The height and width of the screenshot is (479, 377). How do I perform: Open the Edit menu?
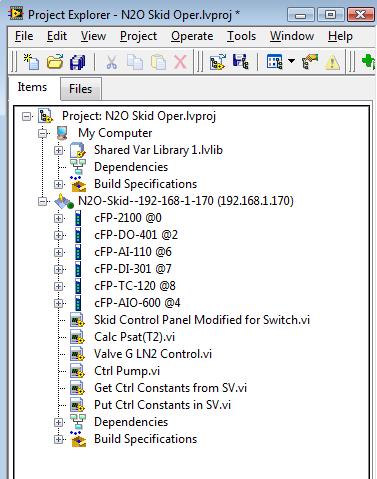pos(57,36)
